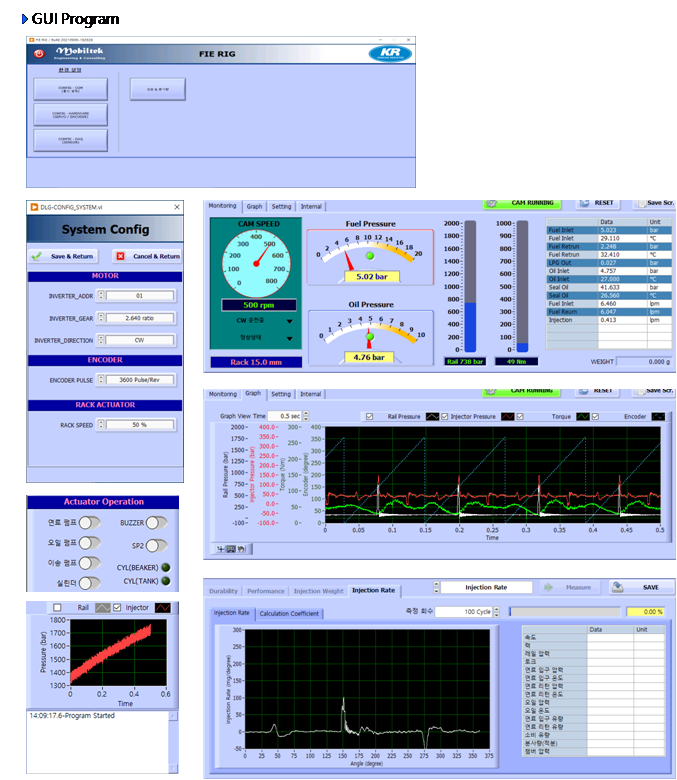This screenshot has height=780, width=677.
Task: Toggle the Encoder plot checkbox
Action: click(x=595, y=416)
